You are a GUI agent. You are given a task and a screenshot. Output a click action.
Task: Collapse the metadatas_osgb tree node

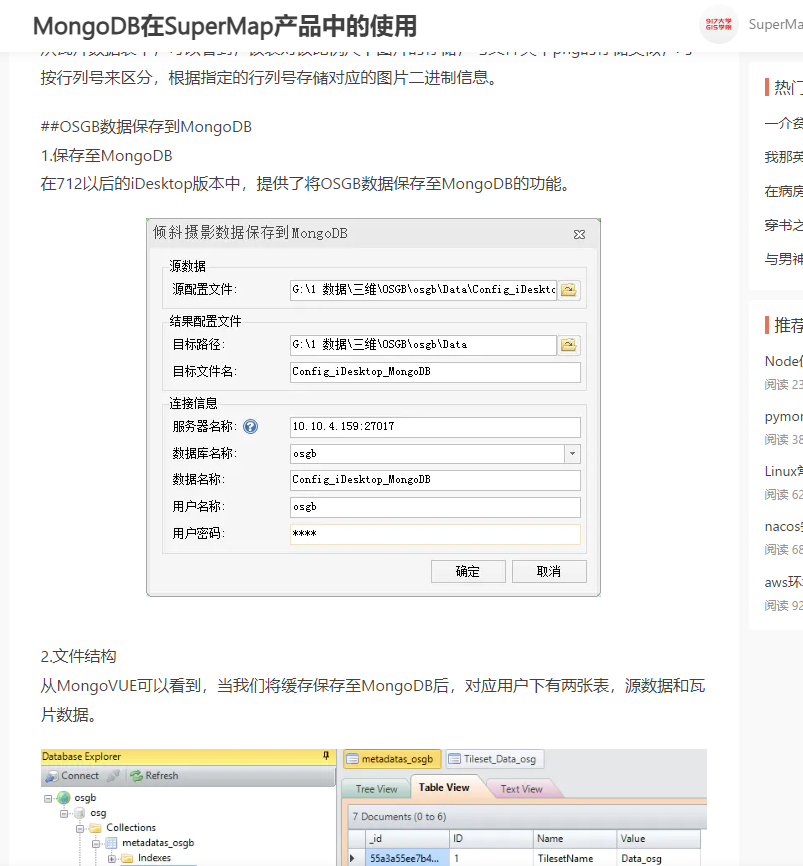(x=96, y=843)
